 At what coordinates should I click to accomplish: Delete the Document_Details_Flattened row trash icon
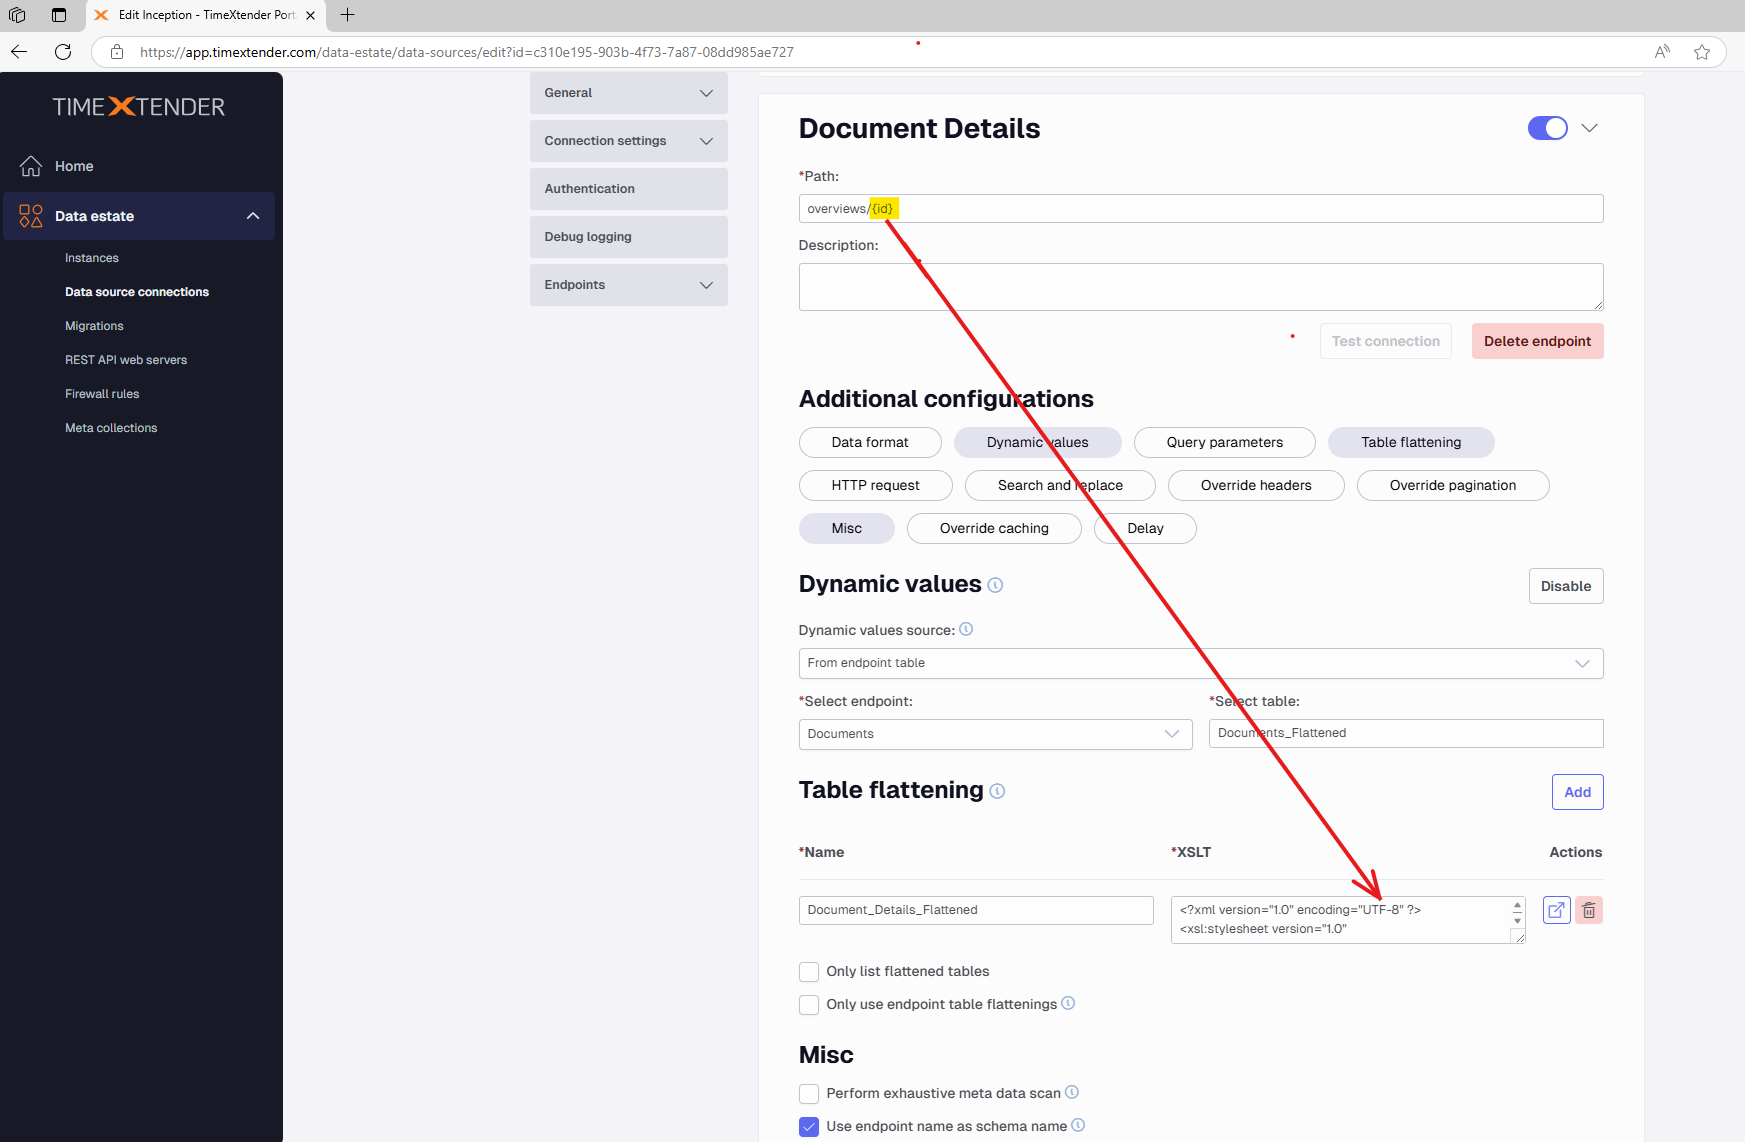(x=1589, y=910)
